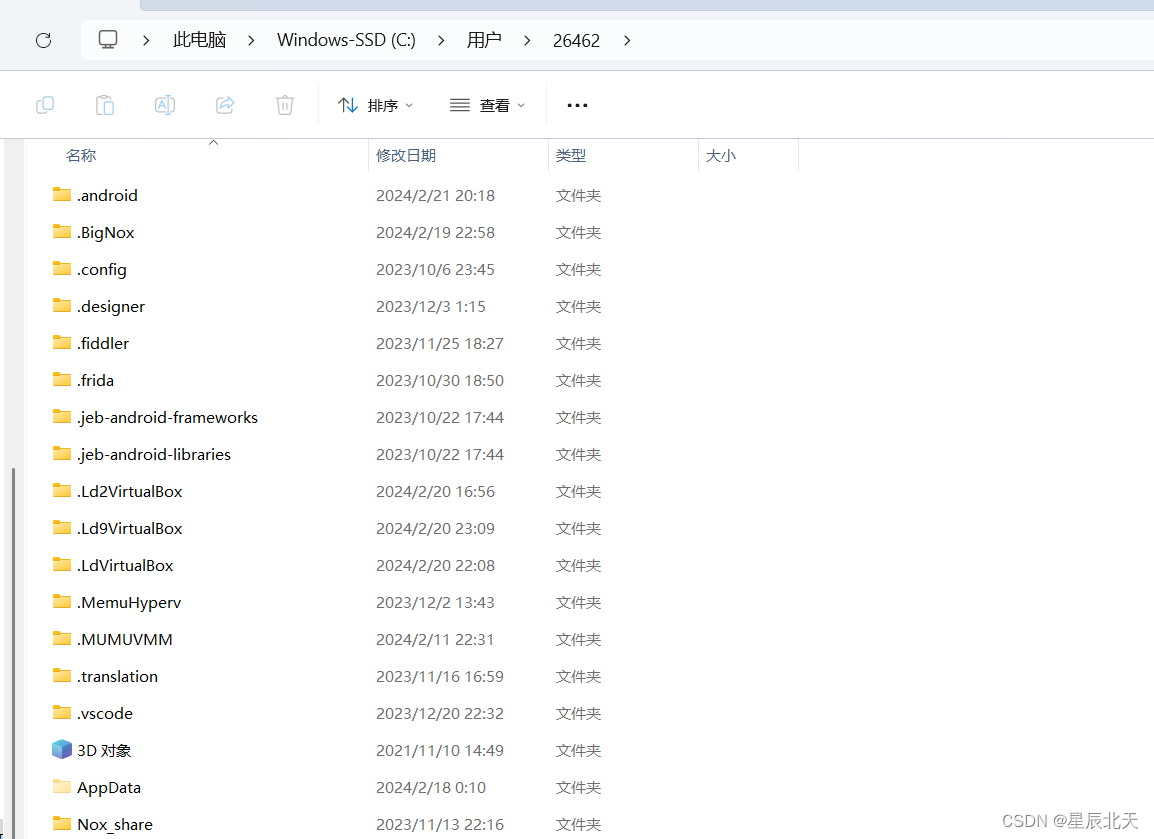Select the .BigNox folder icon

(x=62, y=232)
